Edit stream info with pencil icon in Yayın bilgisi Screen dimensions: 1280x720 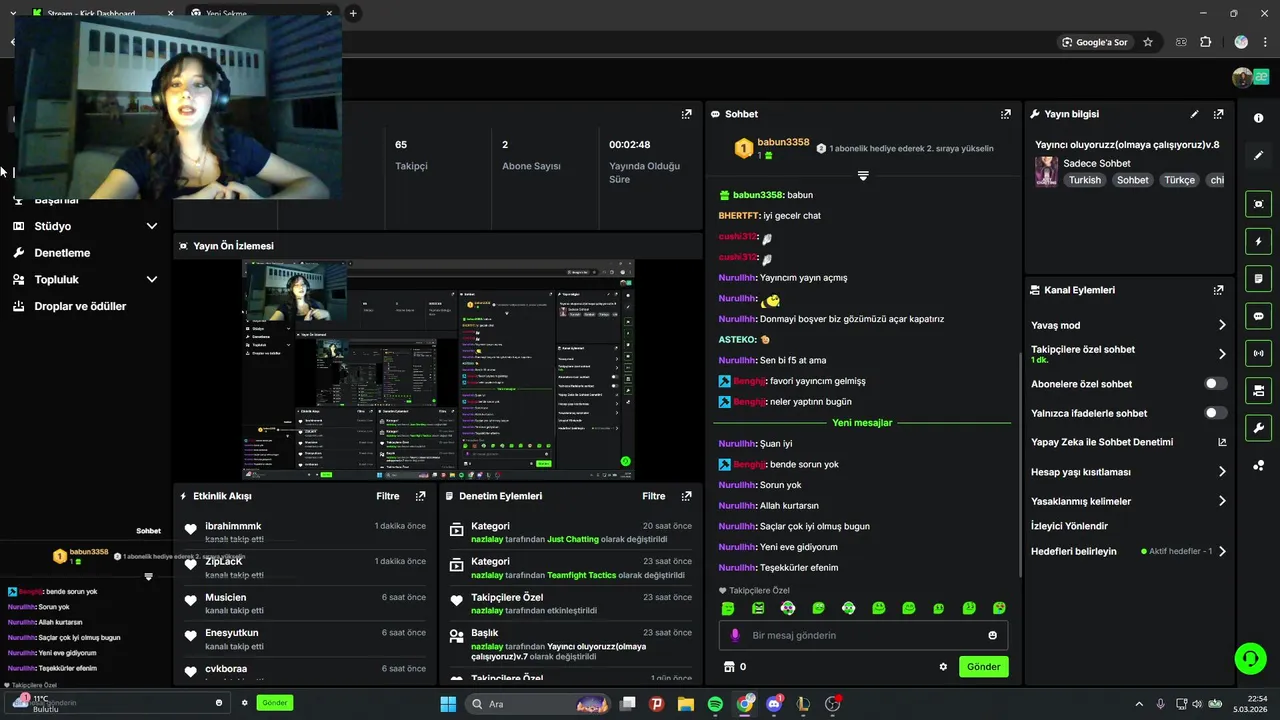1194,114
